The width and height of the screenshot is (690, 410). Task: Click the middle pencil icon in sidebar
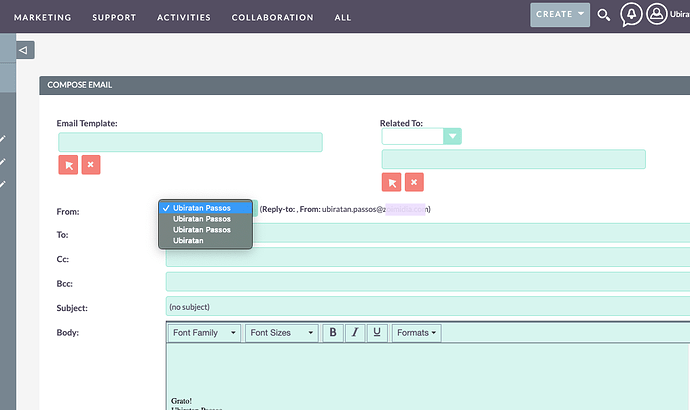pos(3,162)
